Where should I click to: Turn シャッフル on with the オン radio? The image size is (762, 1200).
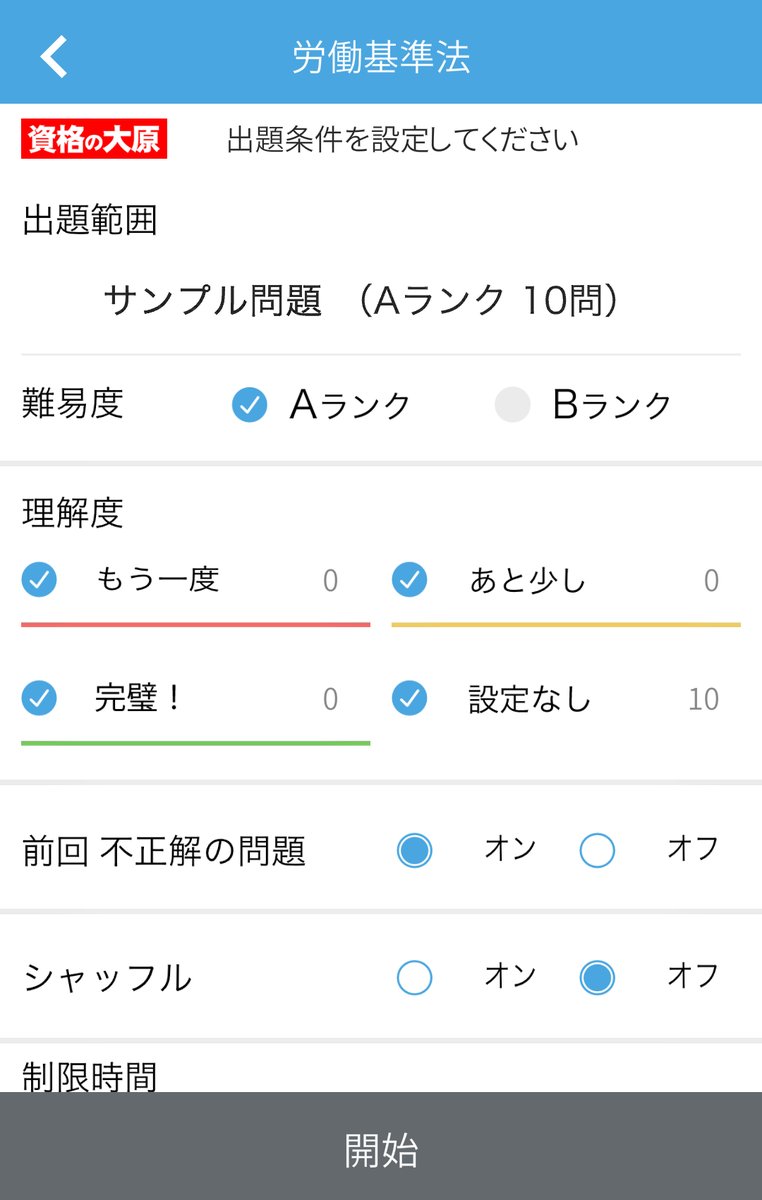tap(414, 977)
